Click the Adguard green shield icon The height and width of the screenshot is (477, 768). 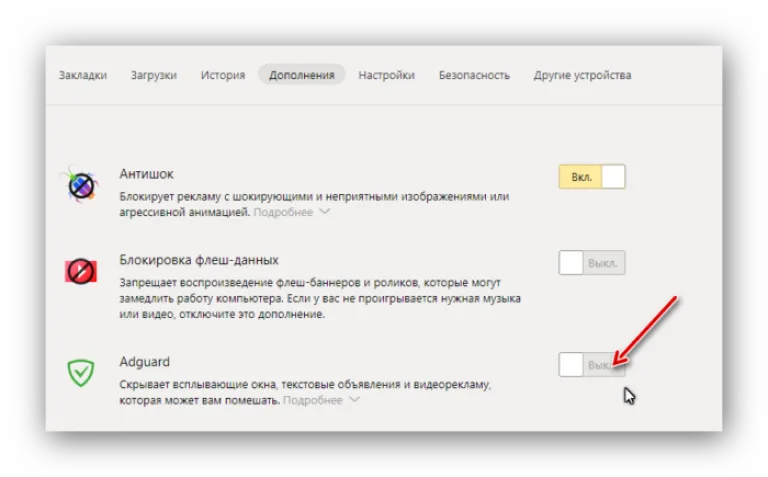pos(81,373)
